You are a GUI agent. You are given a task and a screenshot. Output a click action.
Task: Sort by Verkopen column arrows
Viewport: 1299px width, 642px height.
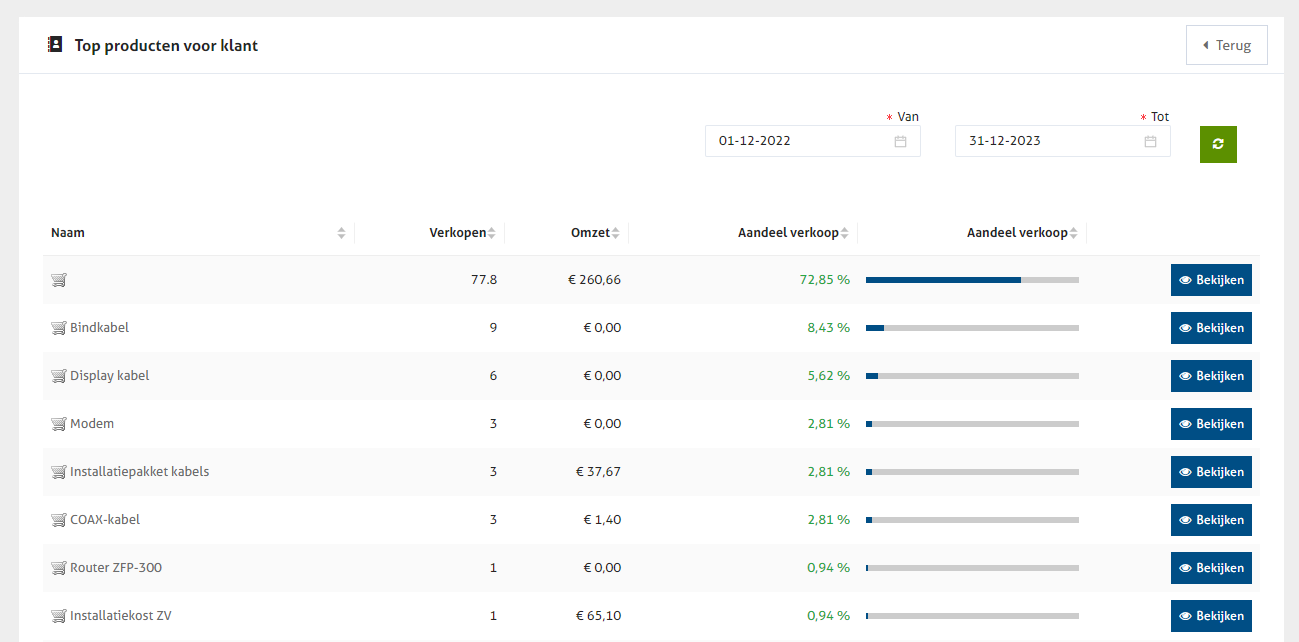492,233
